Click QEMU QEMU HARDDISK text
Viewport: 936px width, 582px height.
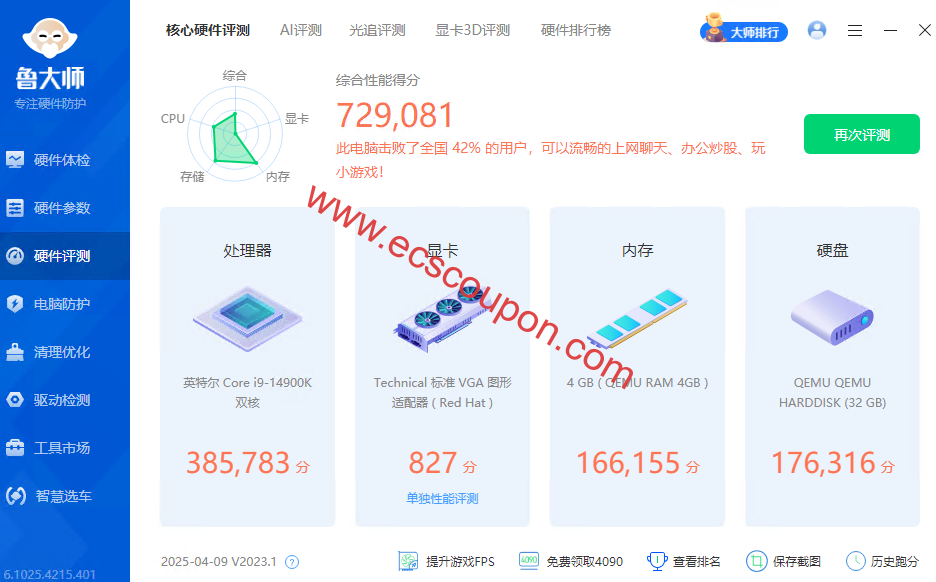(x=832, y=392)
